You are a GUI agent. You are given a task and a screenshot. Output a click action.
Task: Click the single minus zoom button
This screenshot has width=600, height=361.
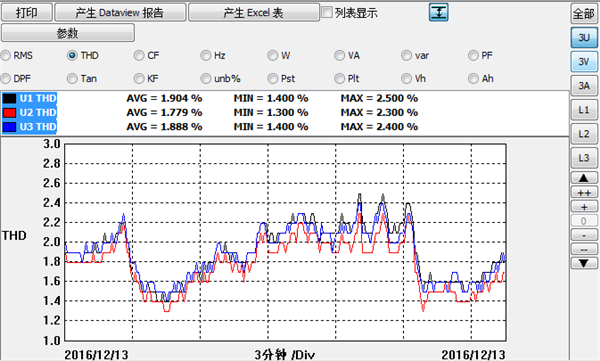[x=584, y=235]
